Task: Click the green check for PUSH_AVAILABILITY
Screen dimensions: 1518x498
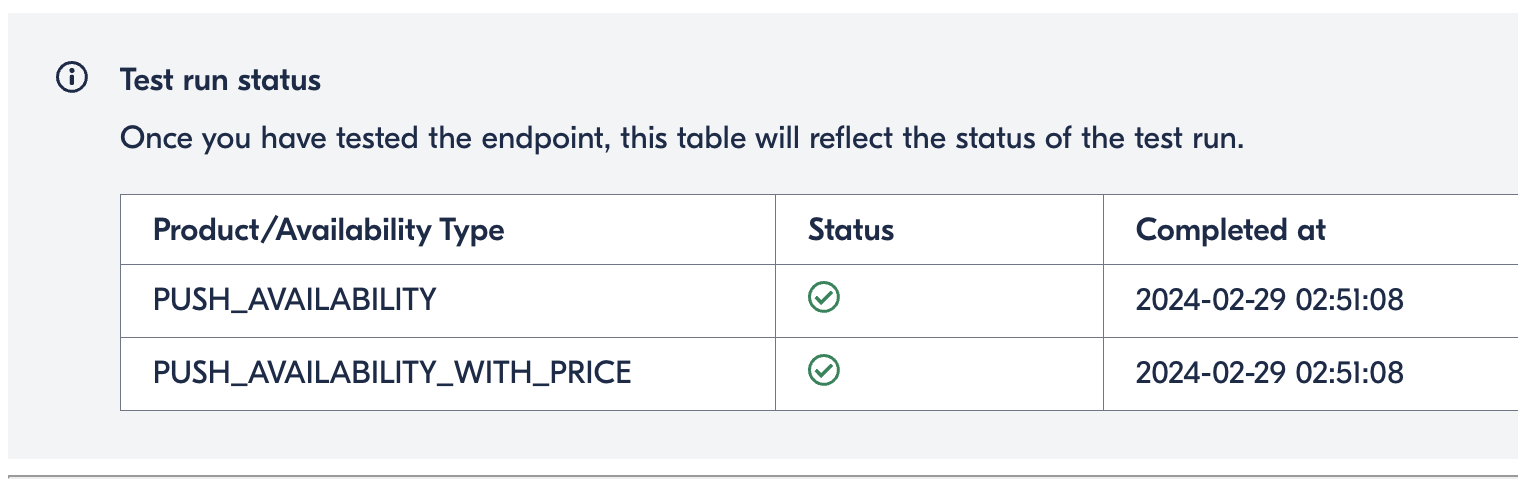Action: [823, 297]
